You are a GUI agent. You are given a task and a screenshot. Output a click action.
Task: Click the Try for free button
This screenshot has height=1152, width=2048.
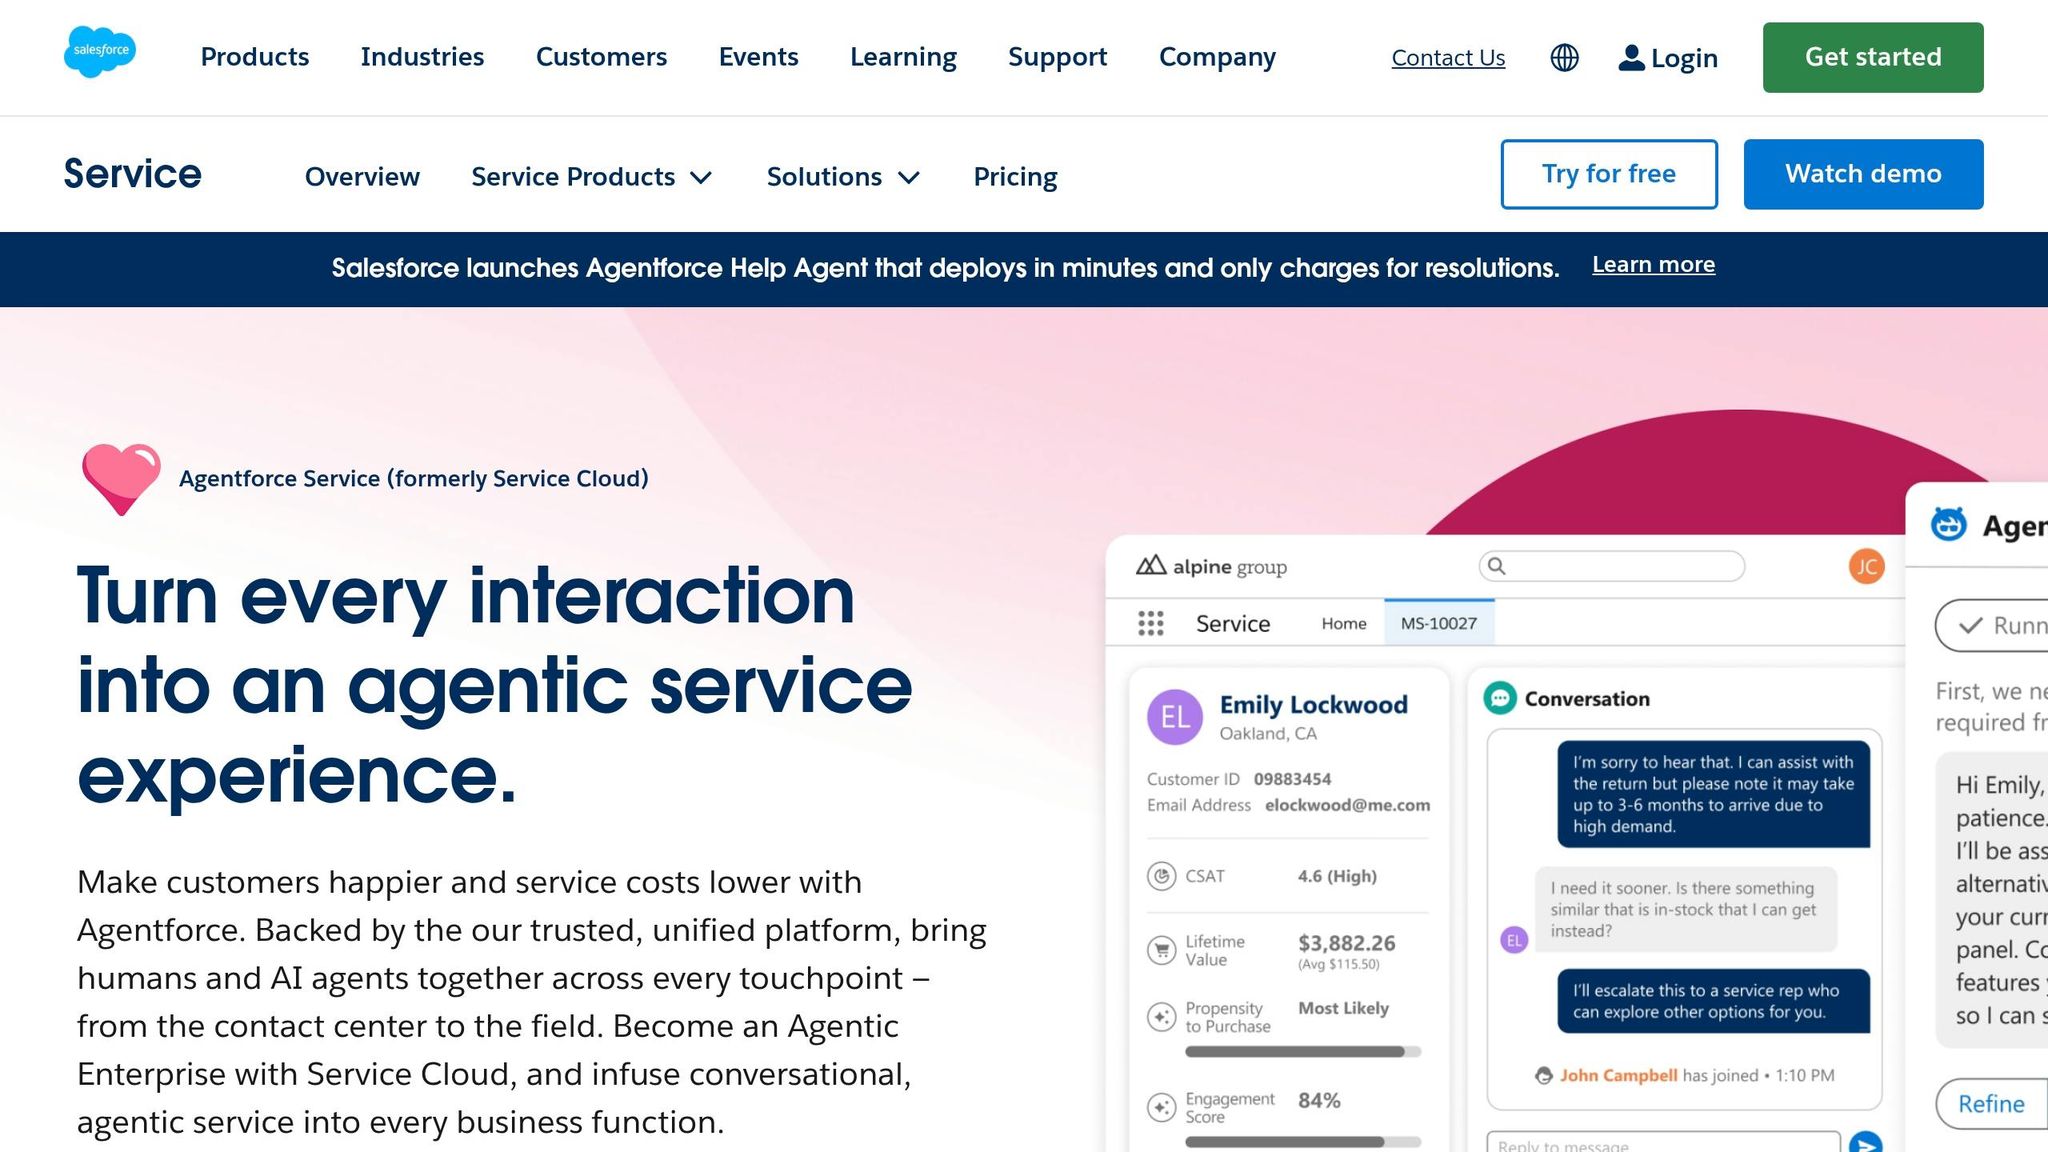click(1609, 174)
